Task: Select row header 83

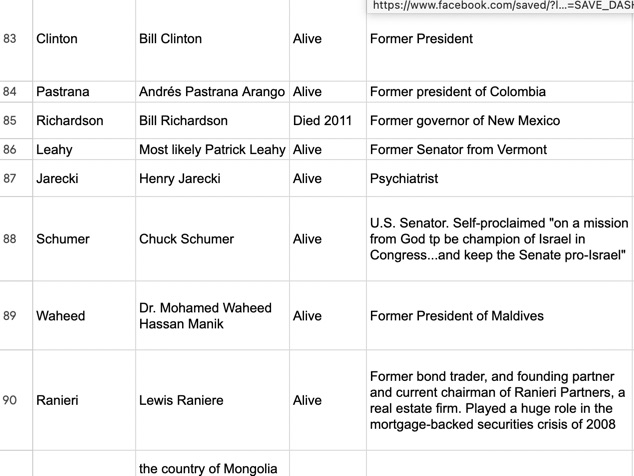Action: [11, 39]
